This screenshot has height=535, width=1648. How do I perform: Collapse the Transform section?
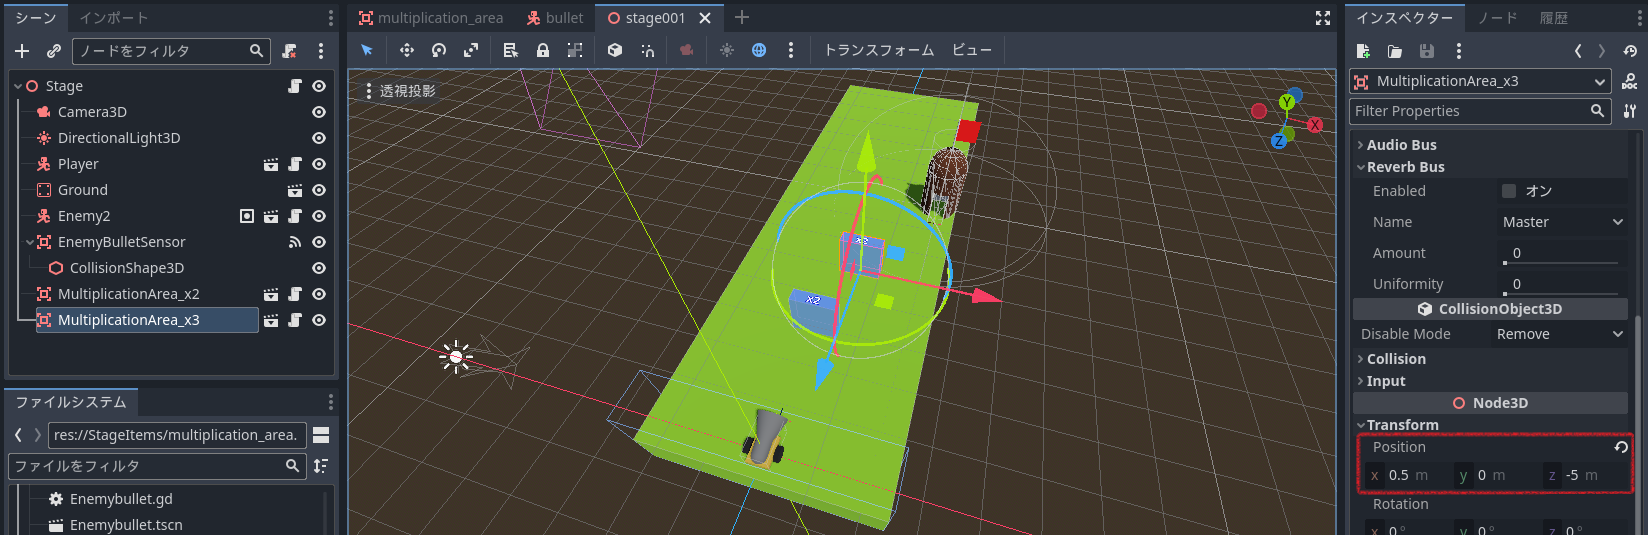(x=1360, y=425)
